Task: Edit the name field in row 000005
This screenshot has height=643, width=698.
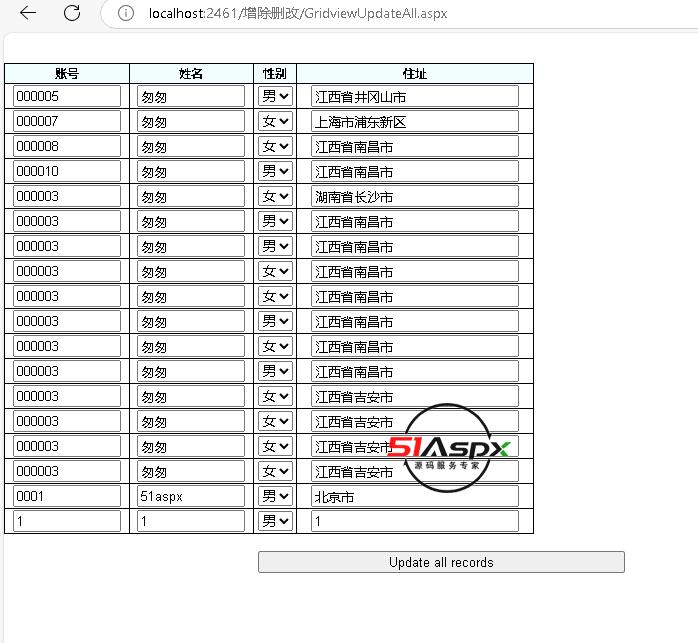Action: click(x=191, y=96)
